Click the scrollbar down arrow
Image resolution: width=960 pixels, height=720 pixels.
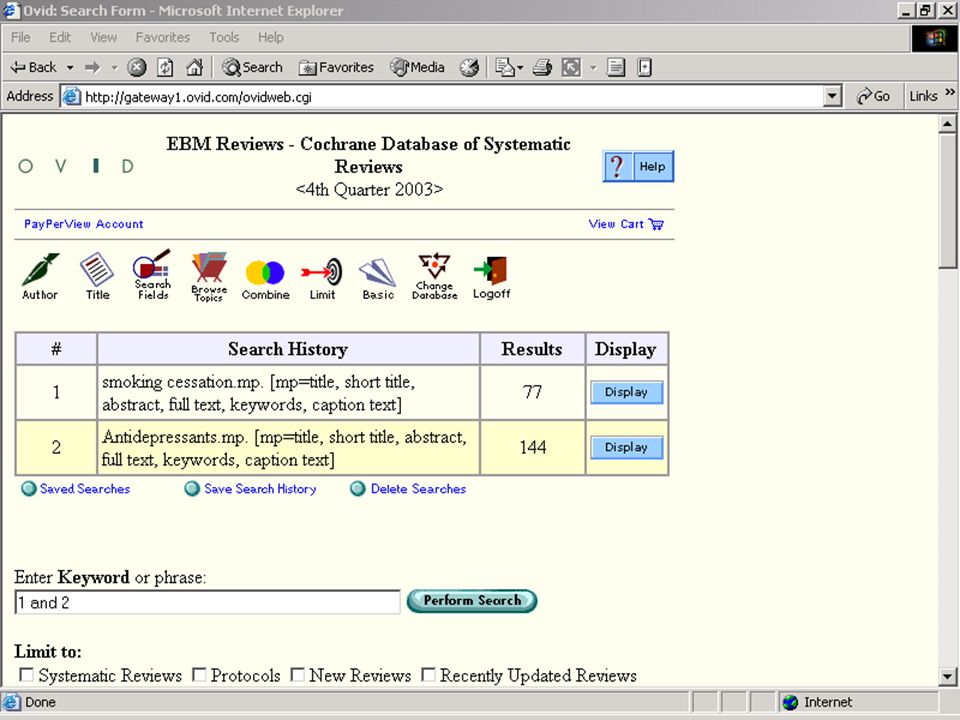point(948,677)
